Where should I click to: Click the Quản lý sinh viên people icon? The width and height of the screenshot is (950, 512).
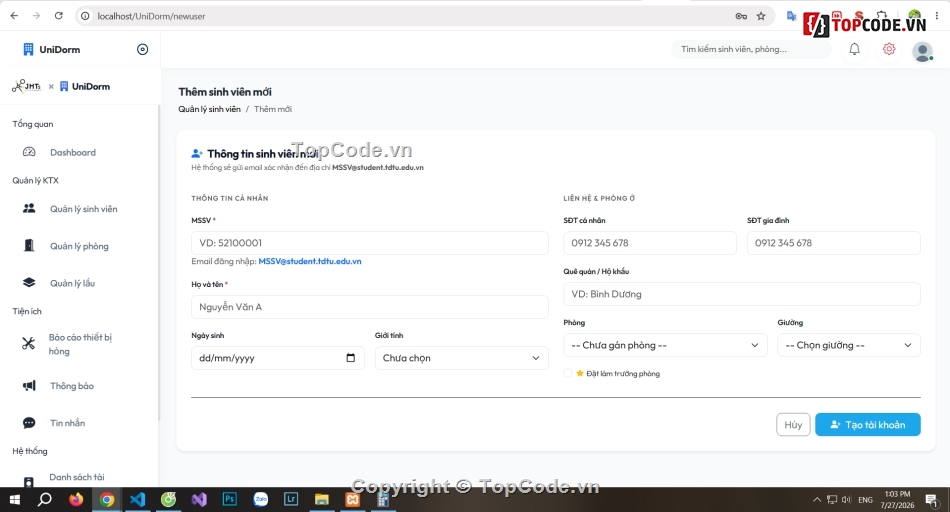point(29,208)
